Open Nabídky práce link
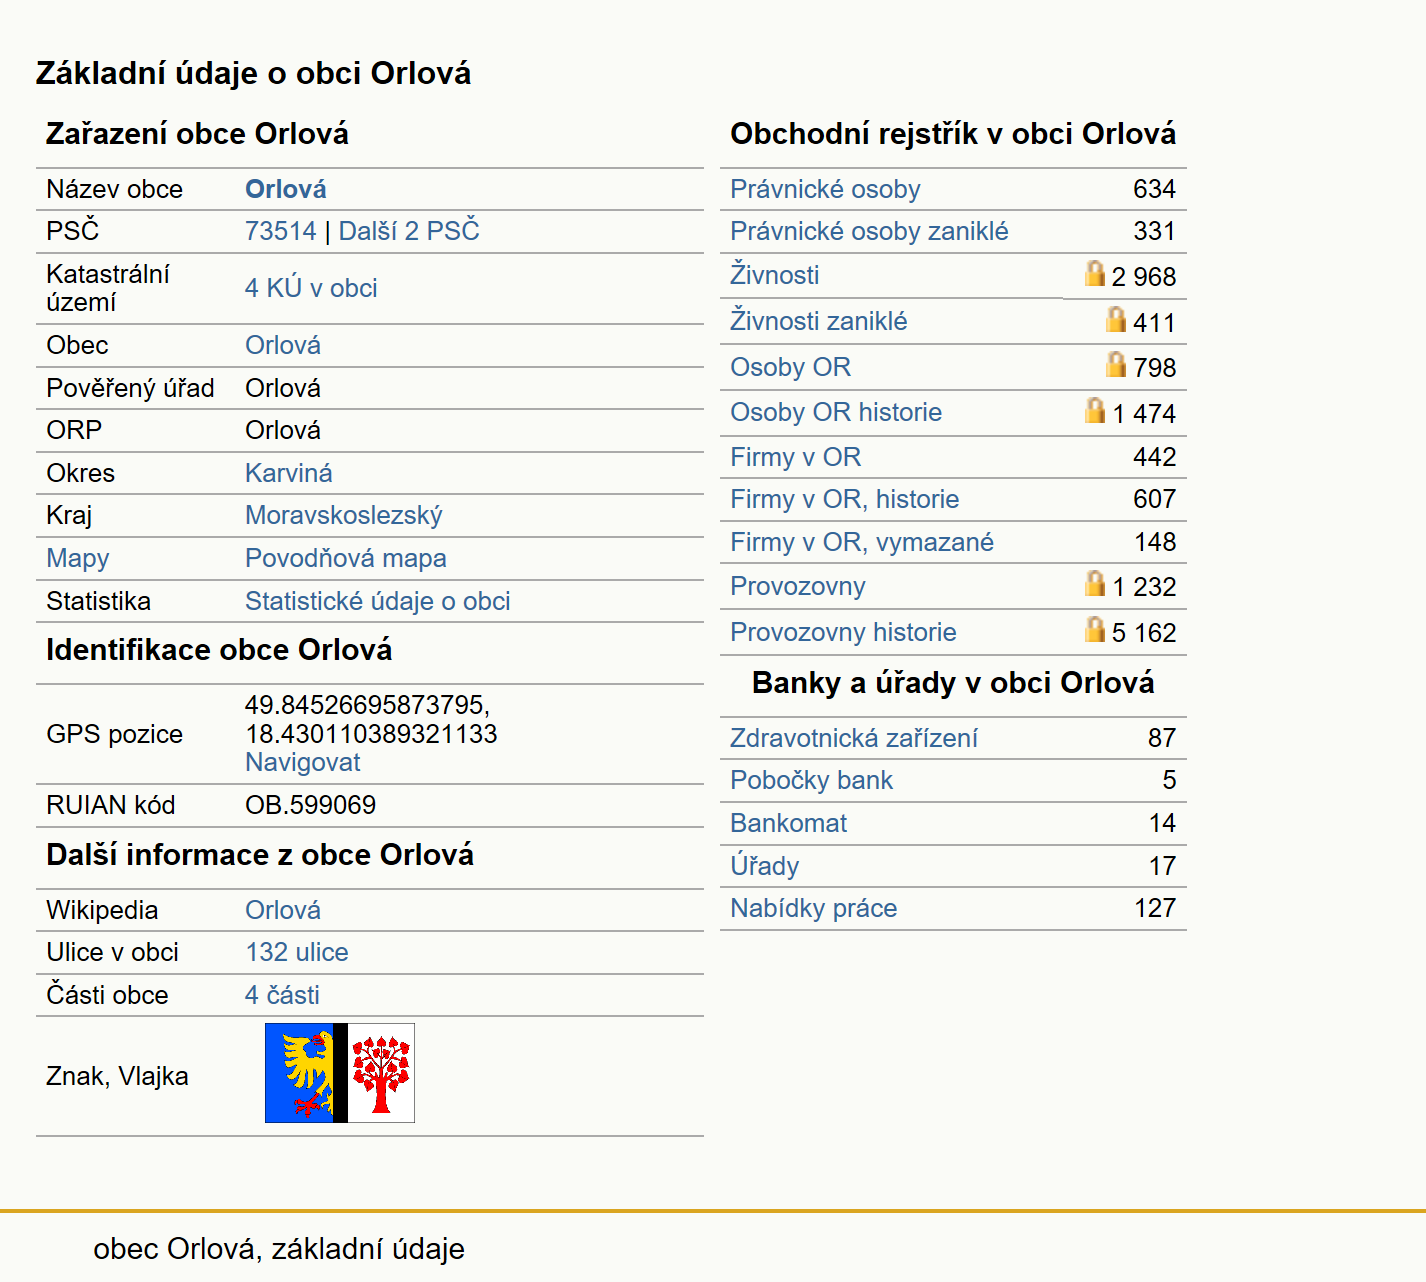The height and width of the screenshot is (1282, 1426). click(814, 908)
